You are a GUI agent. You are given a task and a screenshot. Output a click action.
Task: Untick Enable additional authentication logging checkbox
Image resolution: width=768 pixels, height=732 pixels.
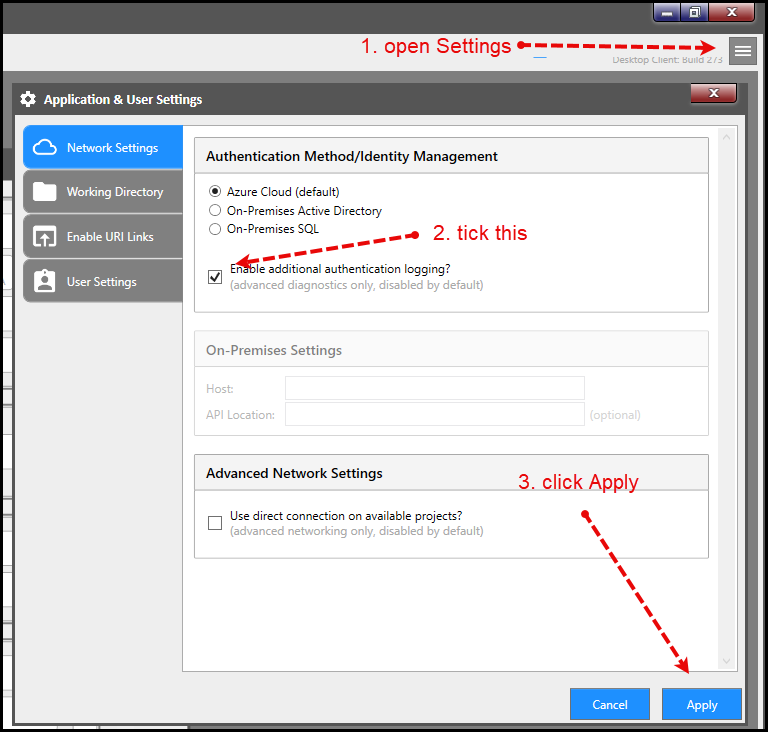point(215,277)
